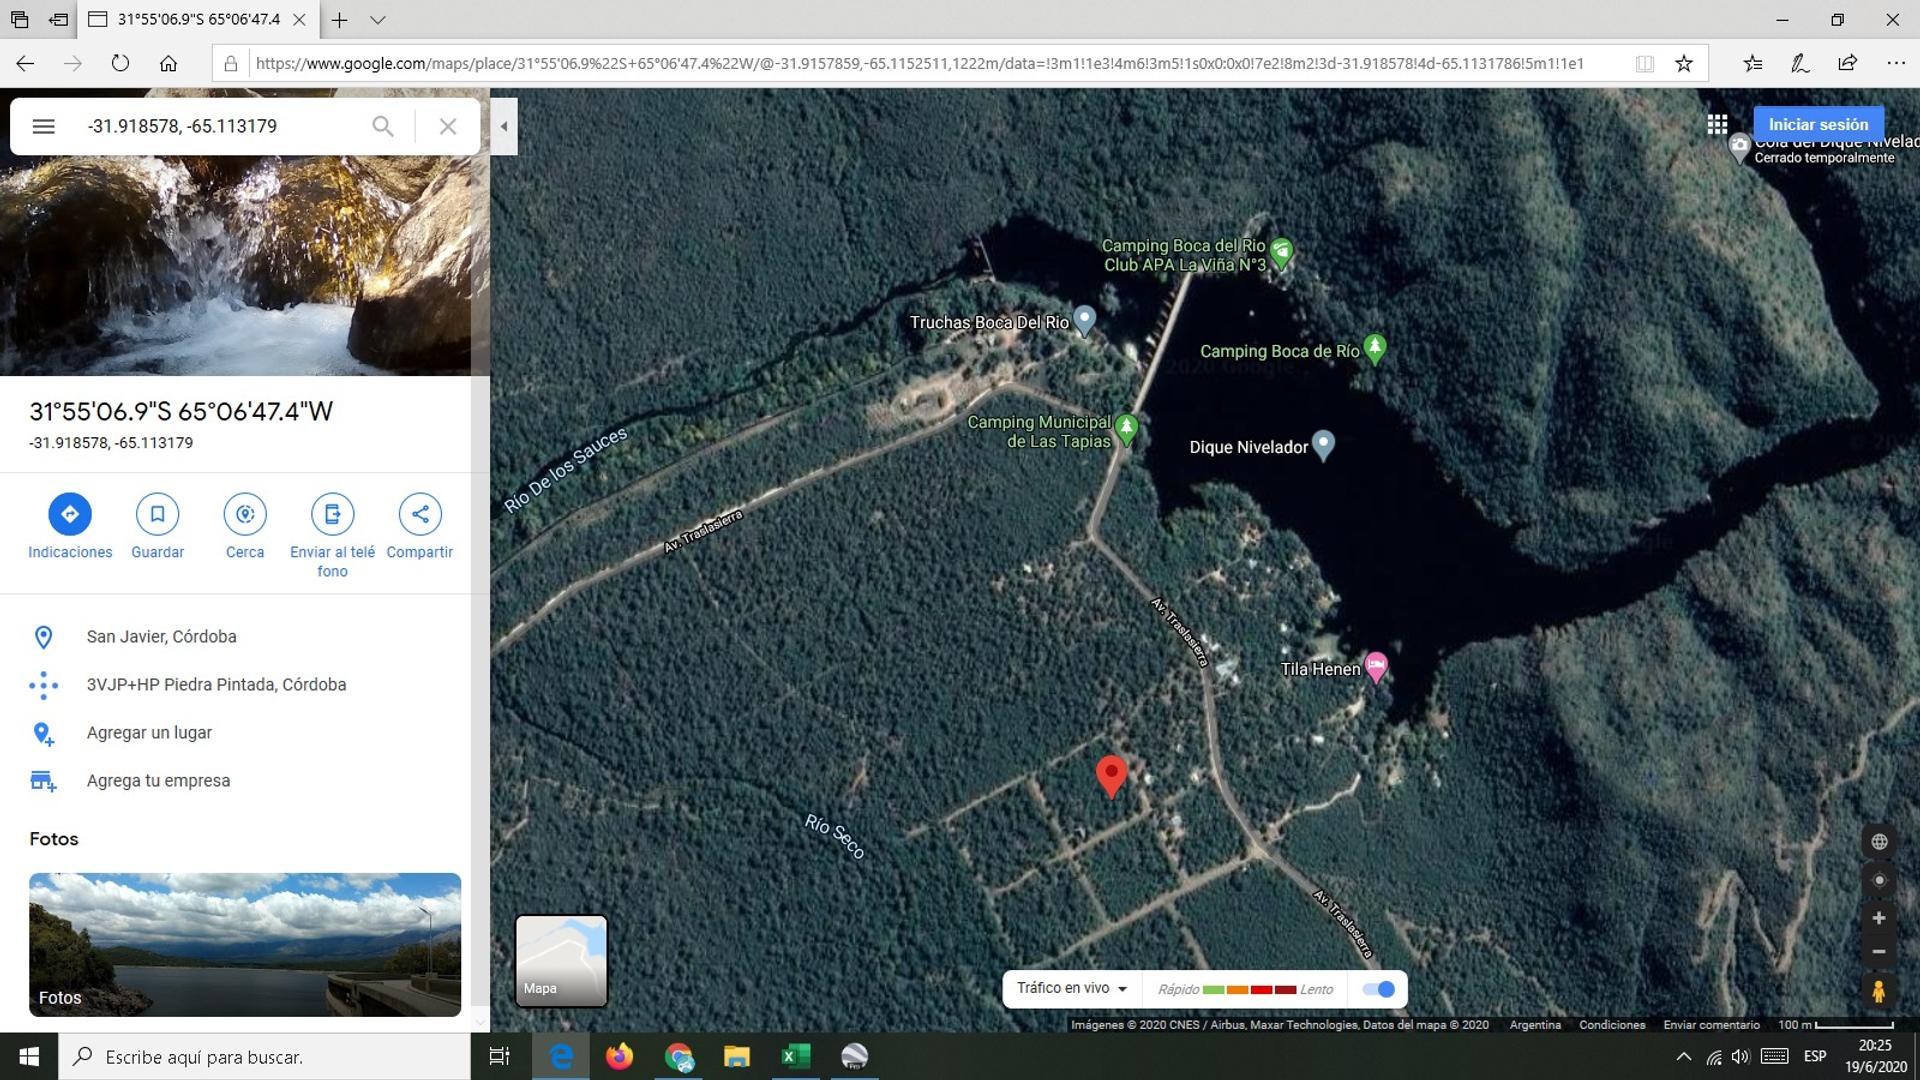Show hidden system tray icons

tap(1684, 1056)
